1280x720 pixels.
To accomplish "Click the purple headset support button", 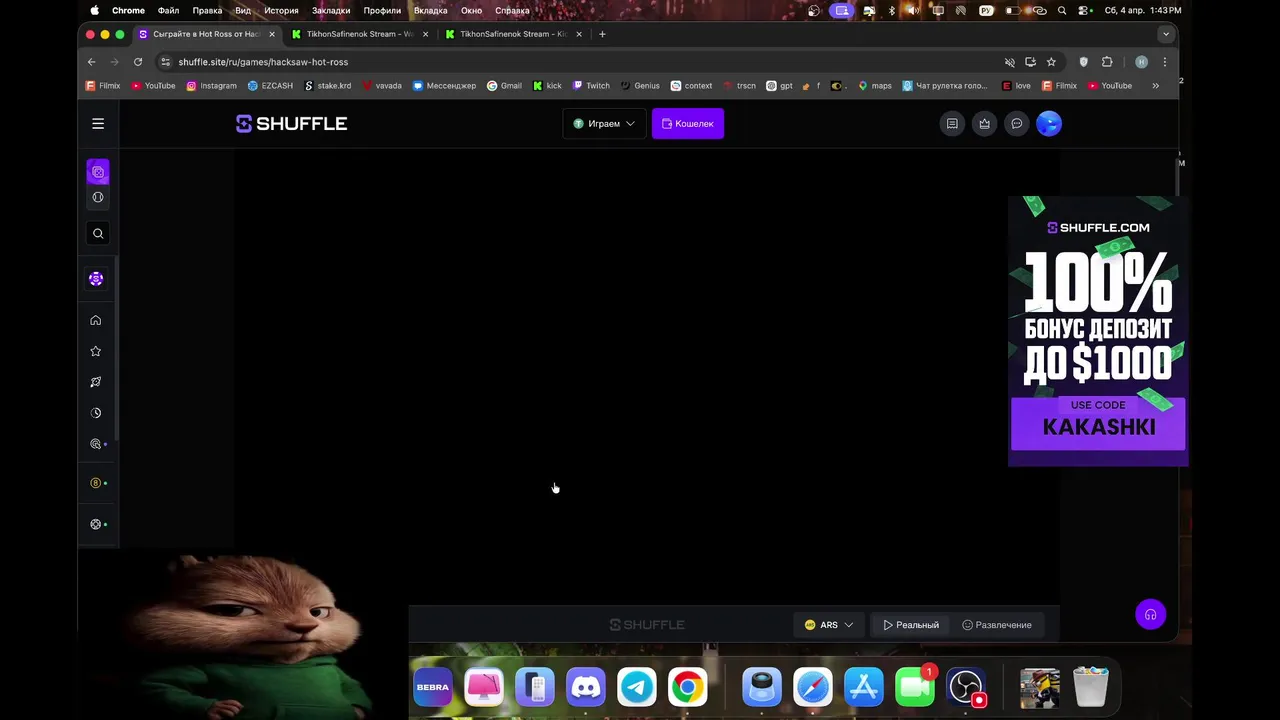I will 1151,614.
